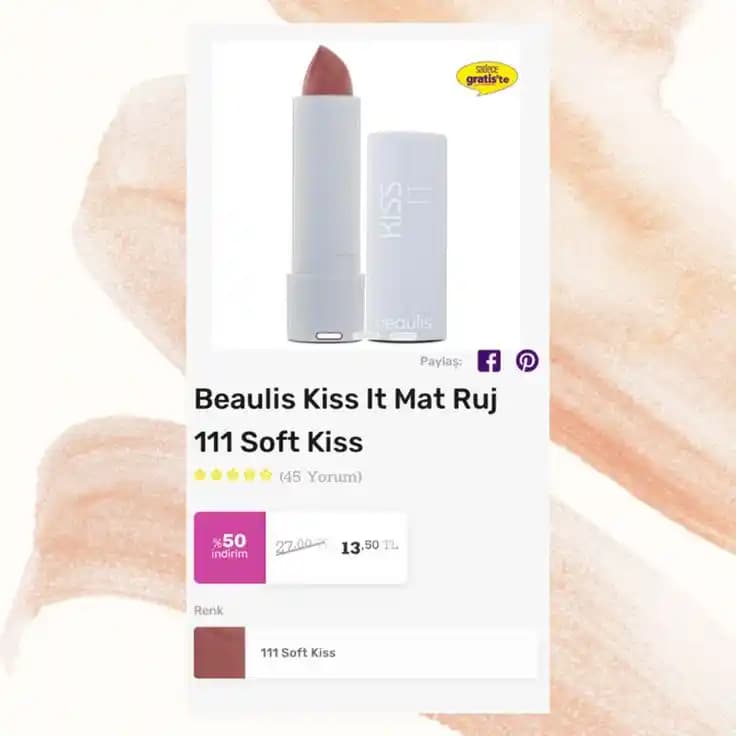Share the product on Facebook
736x736 pixels.
click(x=489, y=361)
